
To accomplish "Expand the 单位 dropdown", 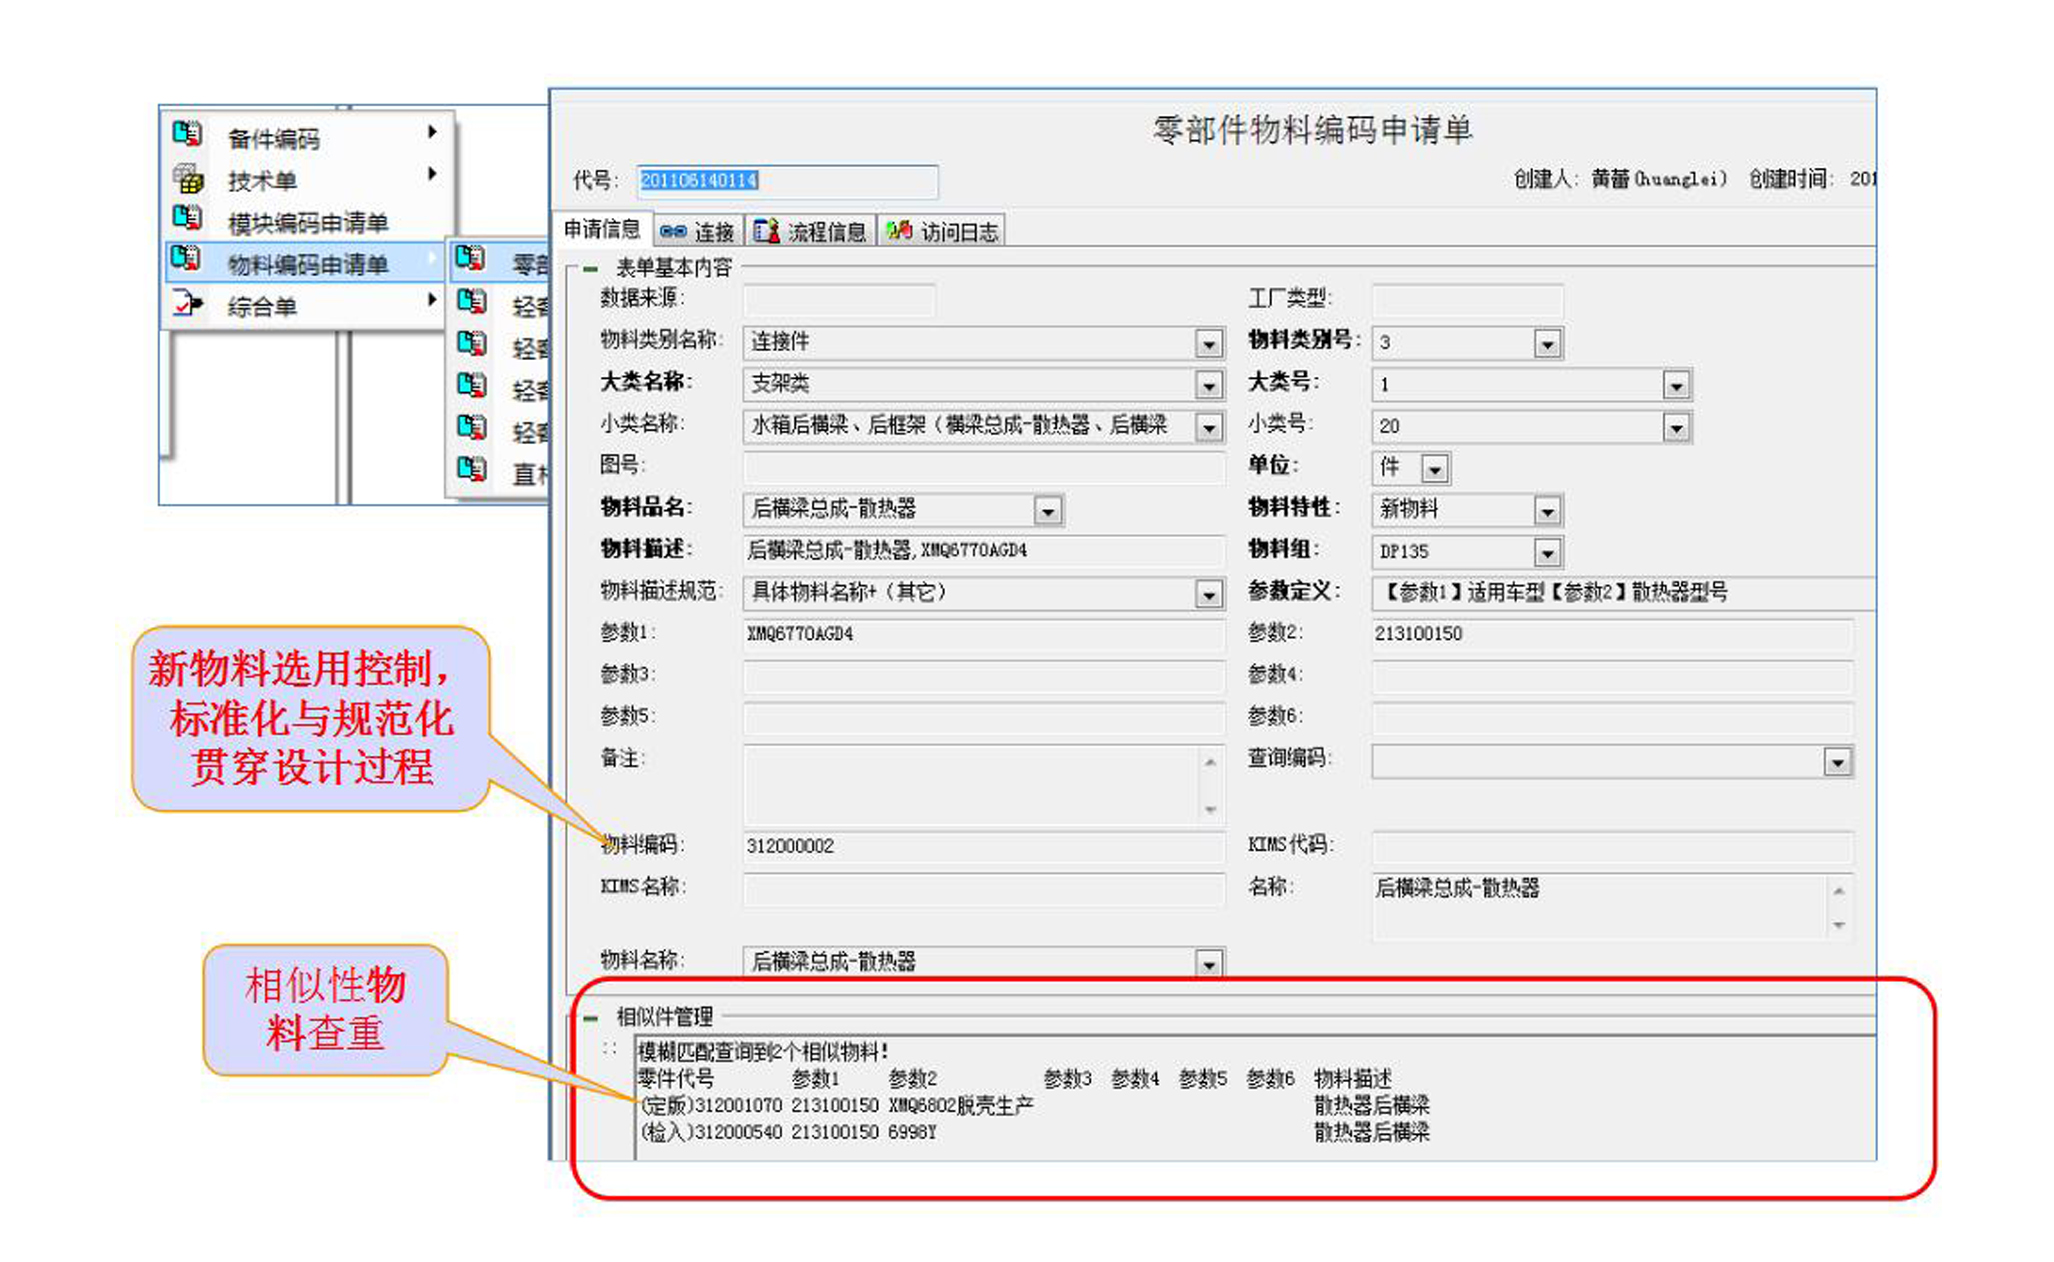I will pos(1435,469).
